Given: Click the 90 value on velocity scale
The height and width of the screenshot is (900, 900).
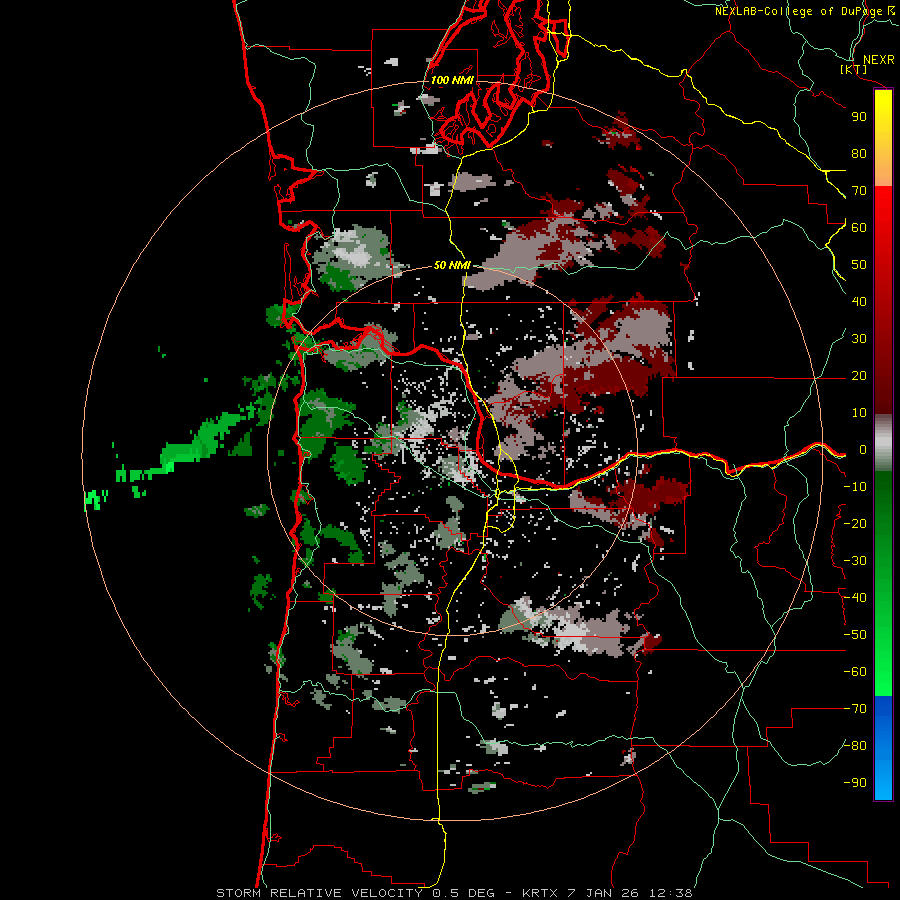Looking at the screenshot, I should pos(859,117).
